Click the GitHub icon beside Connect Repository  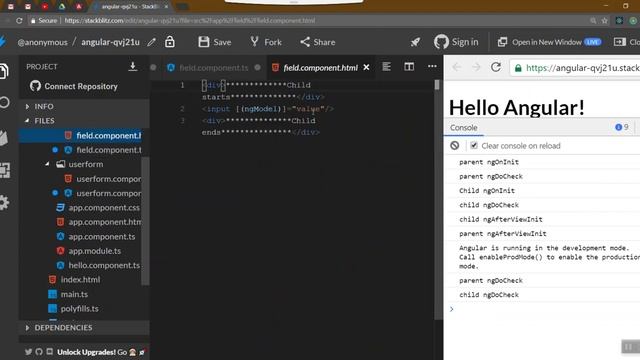(36, 86)
